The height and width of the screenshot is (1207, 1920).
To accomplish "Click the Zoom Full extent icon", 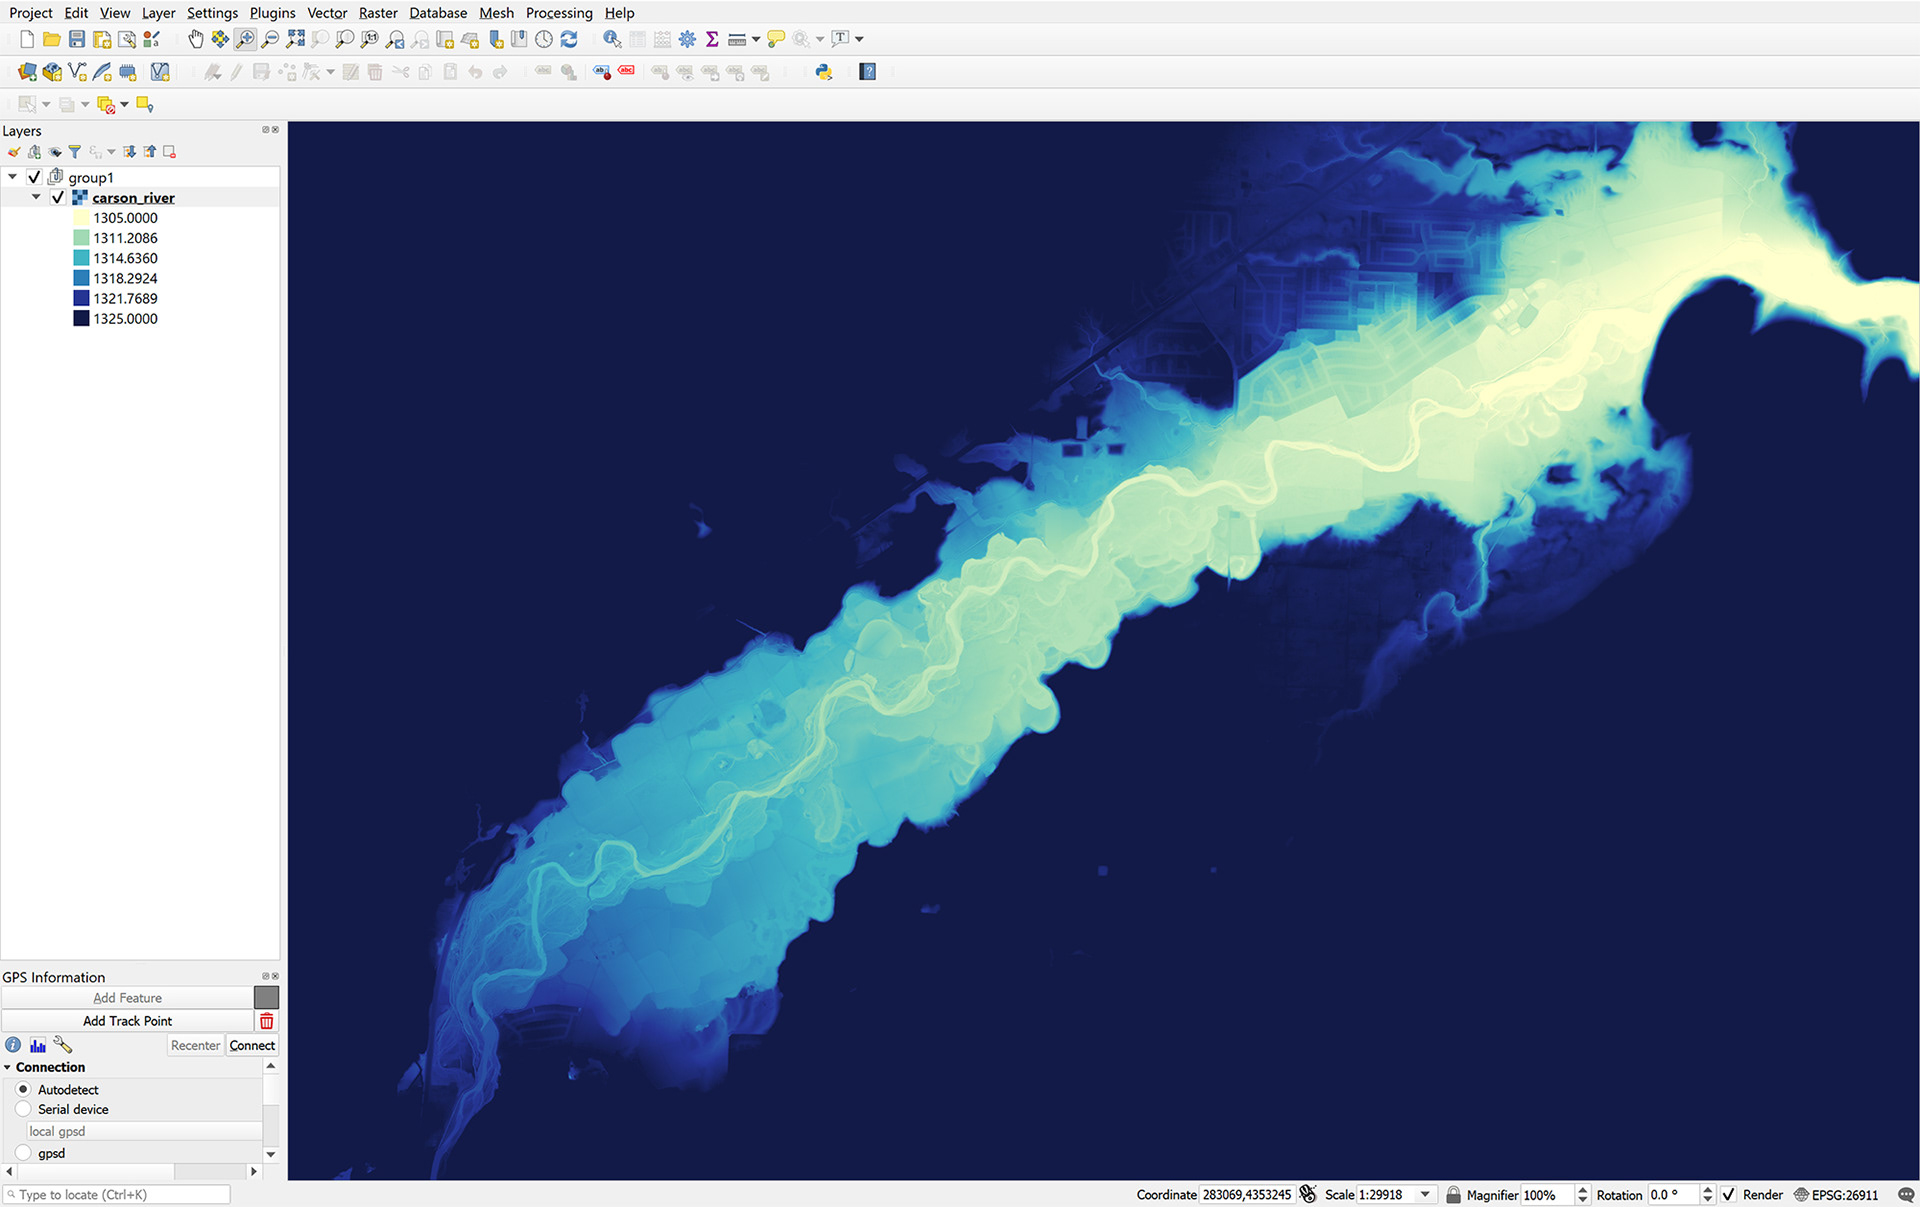I will pos(295,39).
